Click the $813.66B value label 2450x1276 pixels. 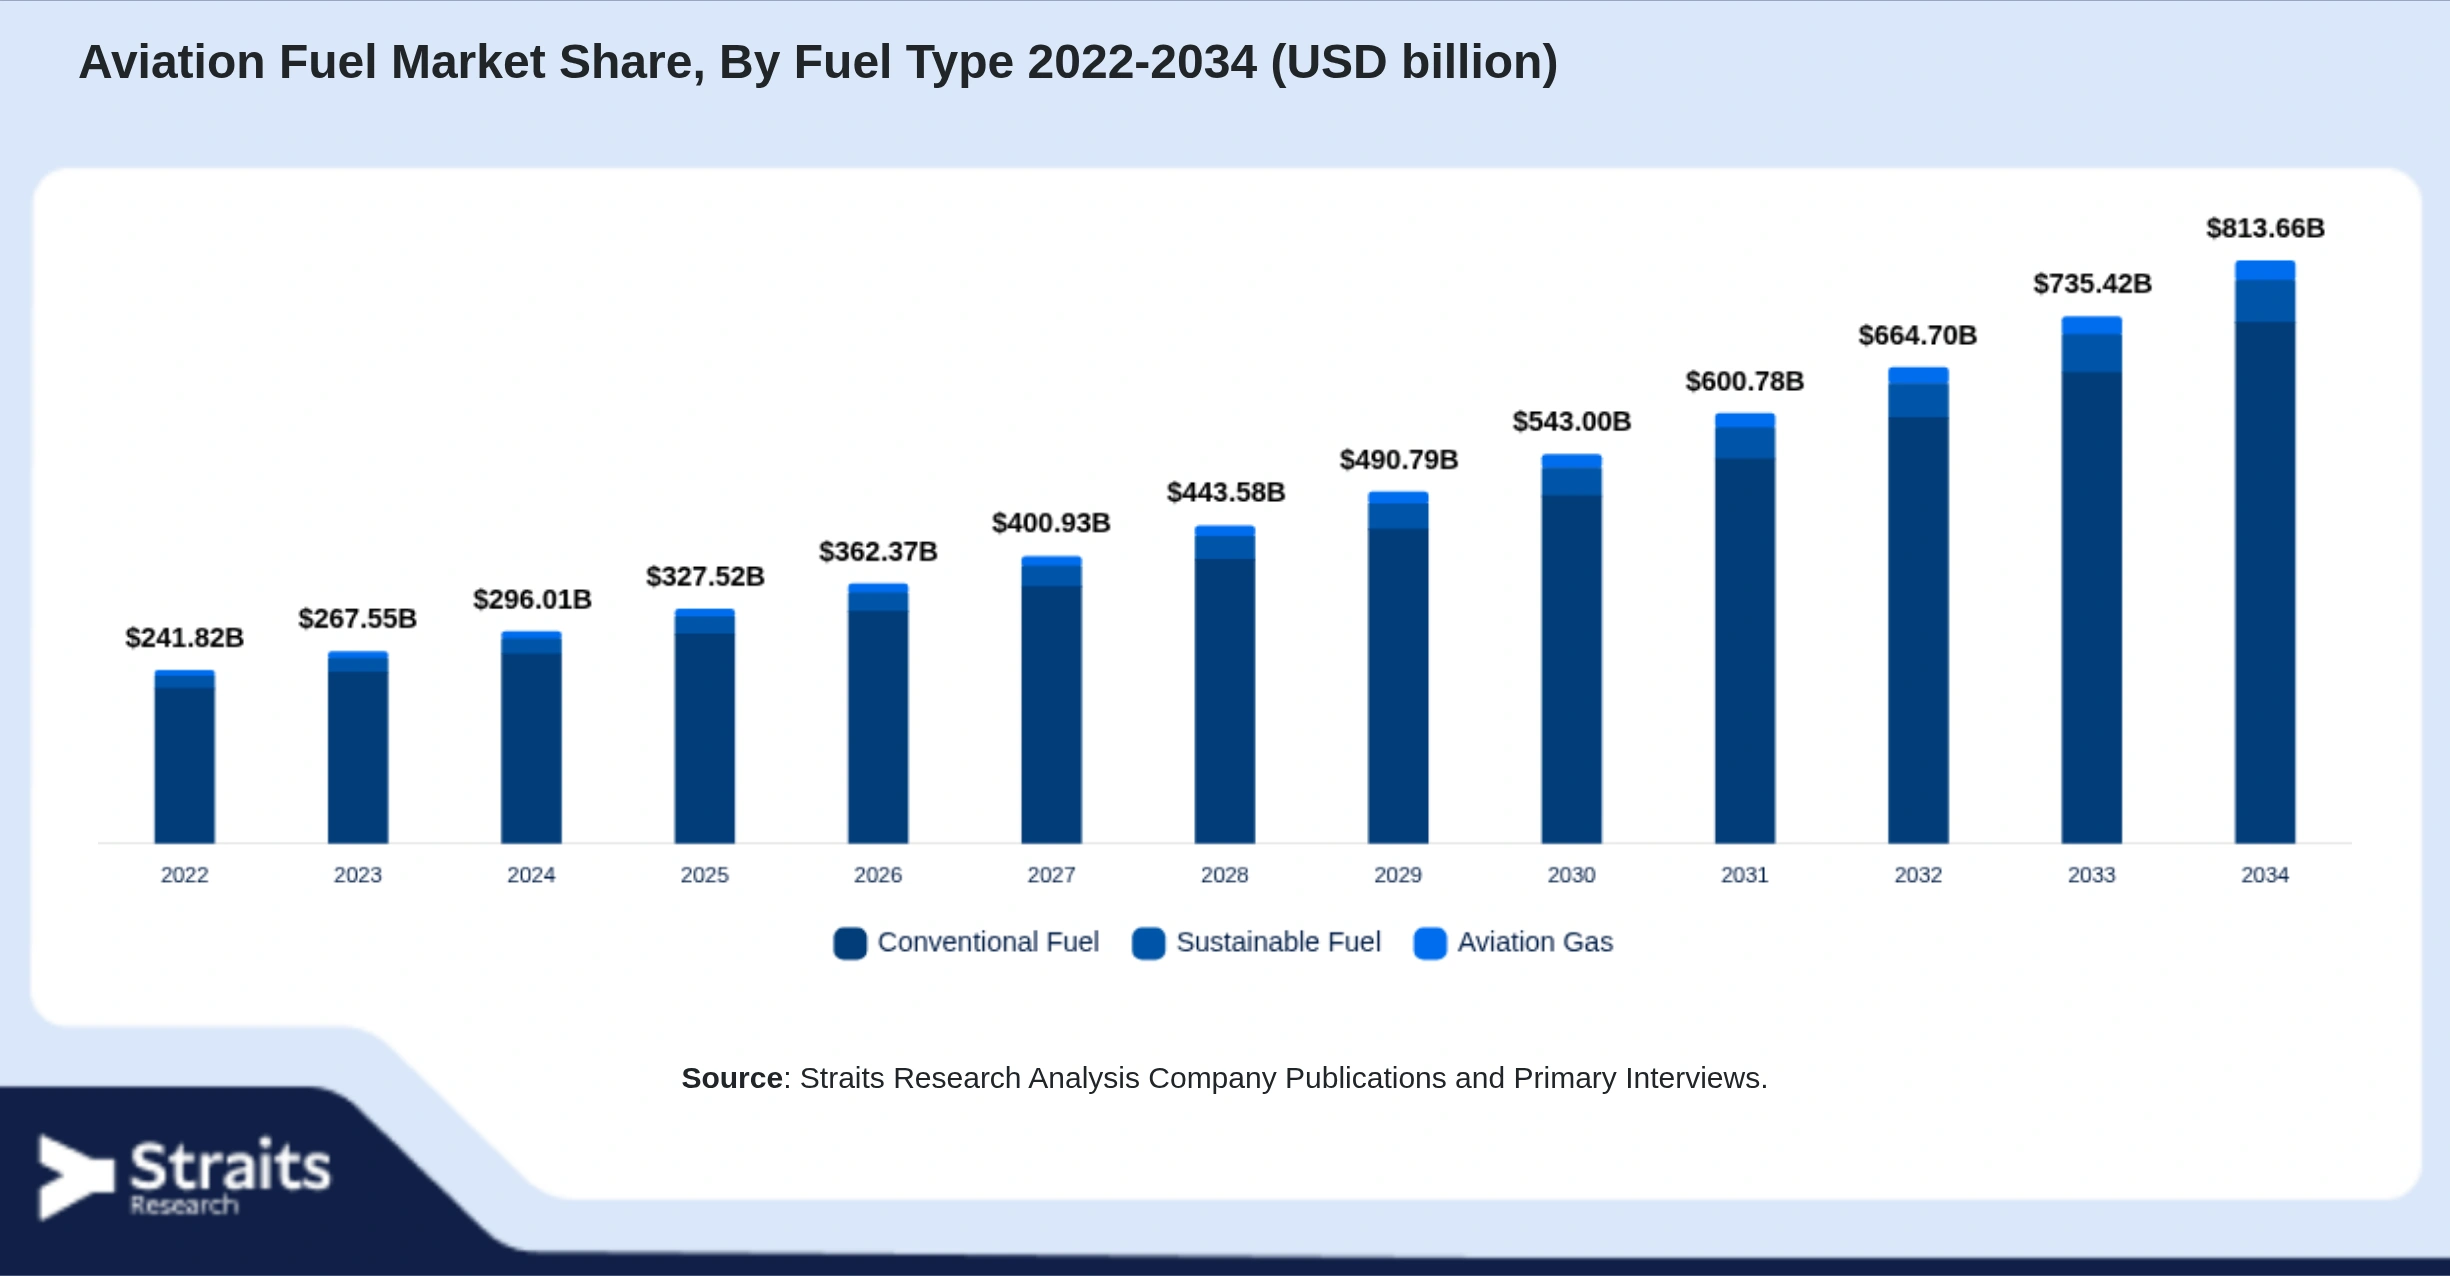pos(2265,228)
